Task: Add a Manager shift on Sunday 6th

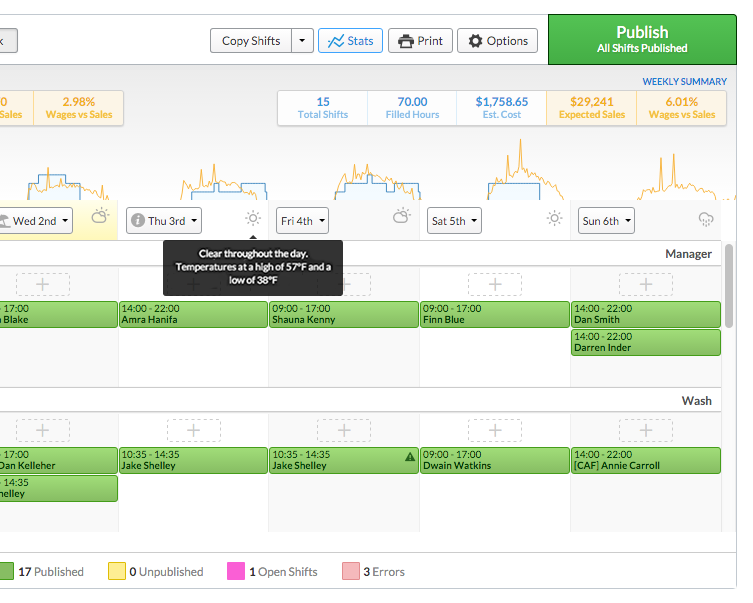Action: [645, 285]
